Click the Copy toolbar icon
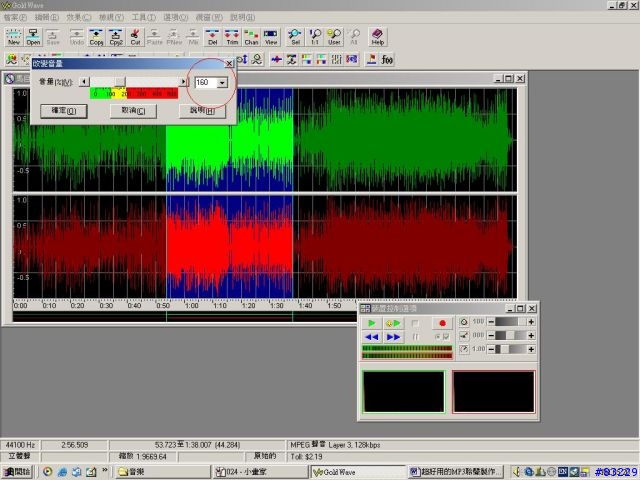Image resolution: width=640 pixels, height=480 pixels. (x=96, y=37)
